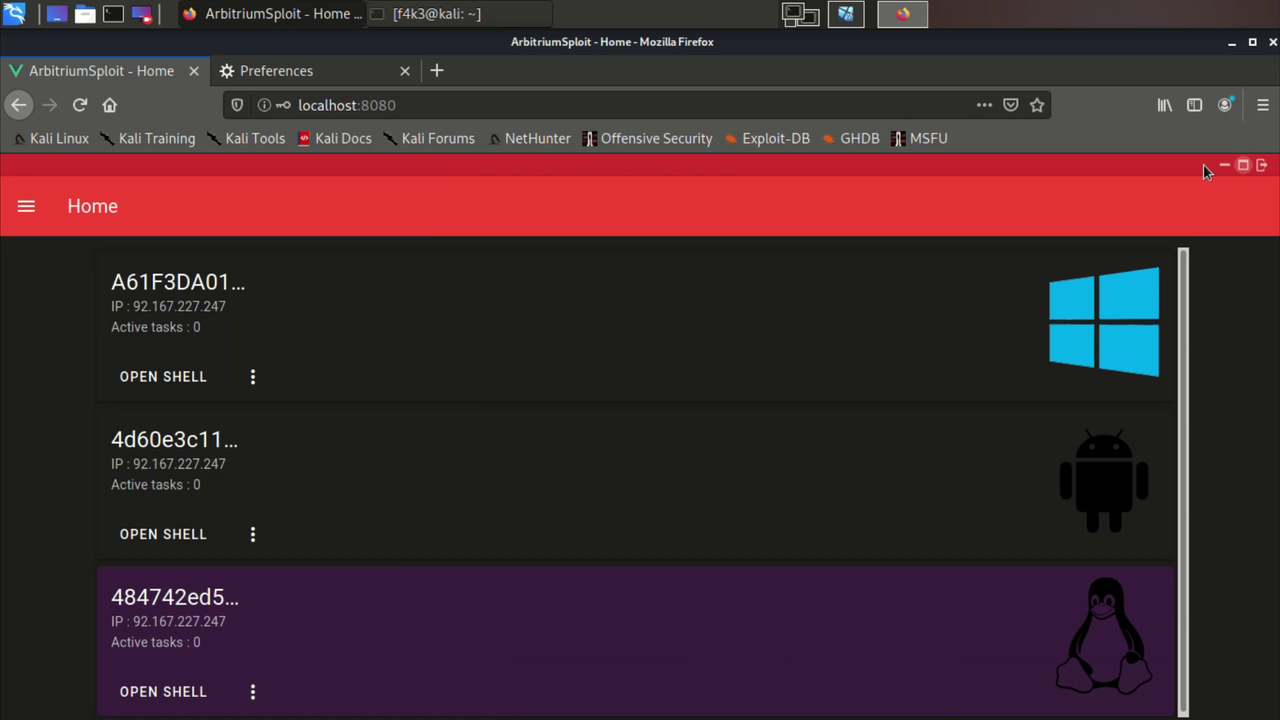Open the Kali menu in the taskbar
The image size is (1280, 720).
click(x=14, y=13)
